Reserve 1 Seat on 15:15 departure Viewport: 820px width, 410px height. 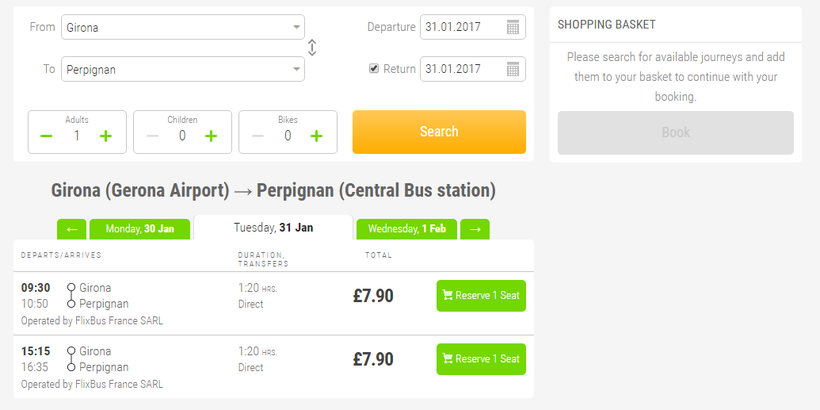click(481, 359)
